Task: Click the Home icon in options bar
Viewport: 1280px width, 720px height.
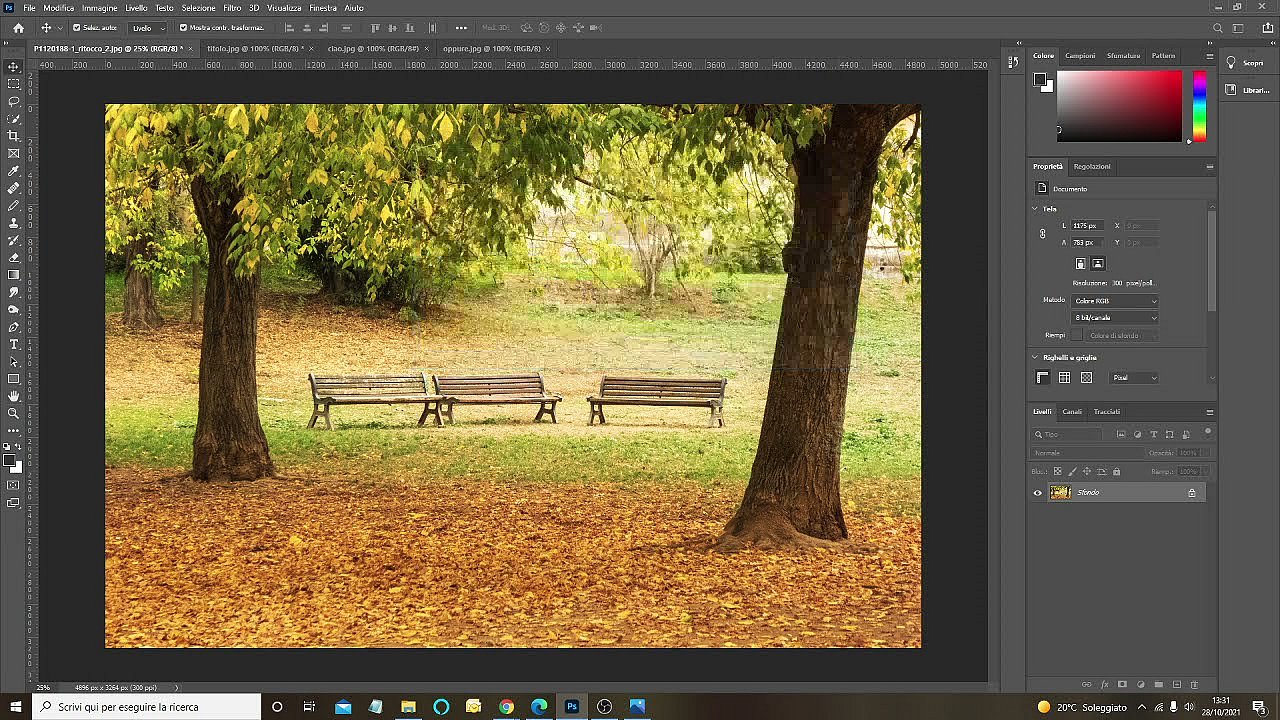Action: click(x=18, y=28)
